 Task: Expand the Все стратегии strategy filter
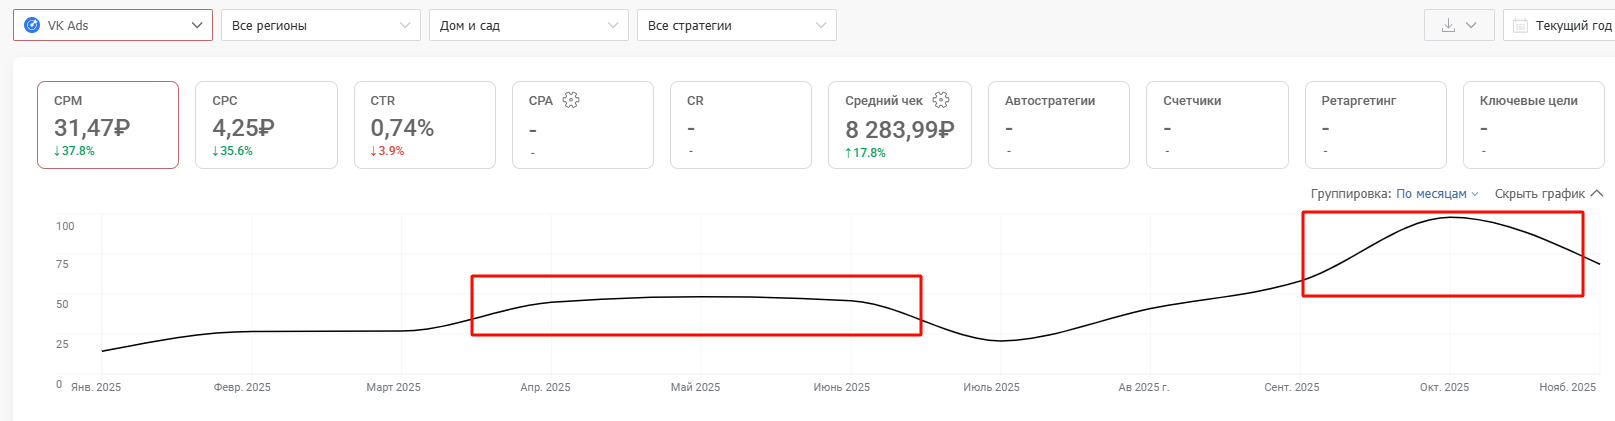(x=736, y=25)
